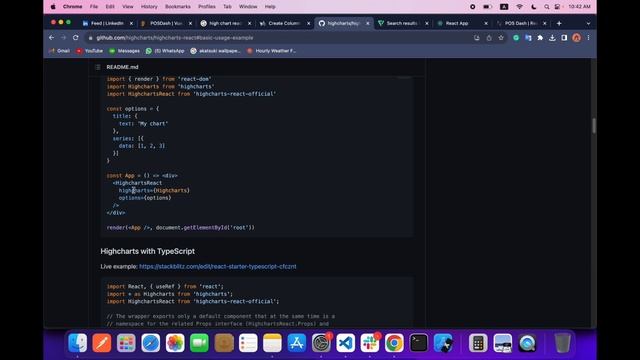Viewport: 640px width, 360px height.
Task: Switch to the high chart react tab
Action: (x=225, y=23)
